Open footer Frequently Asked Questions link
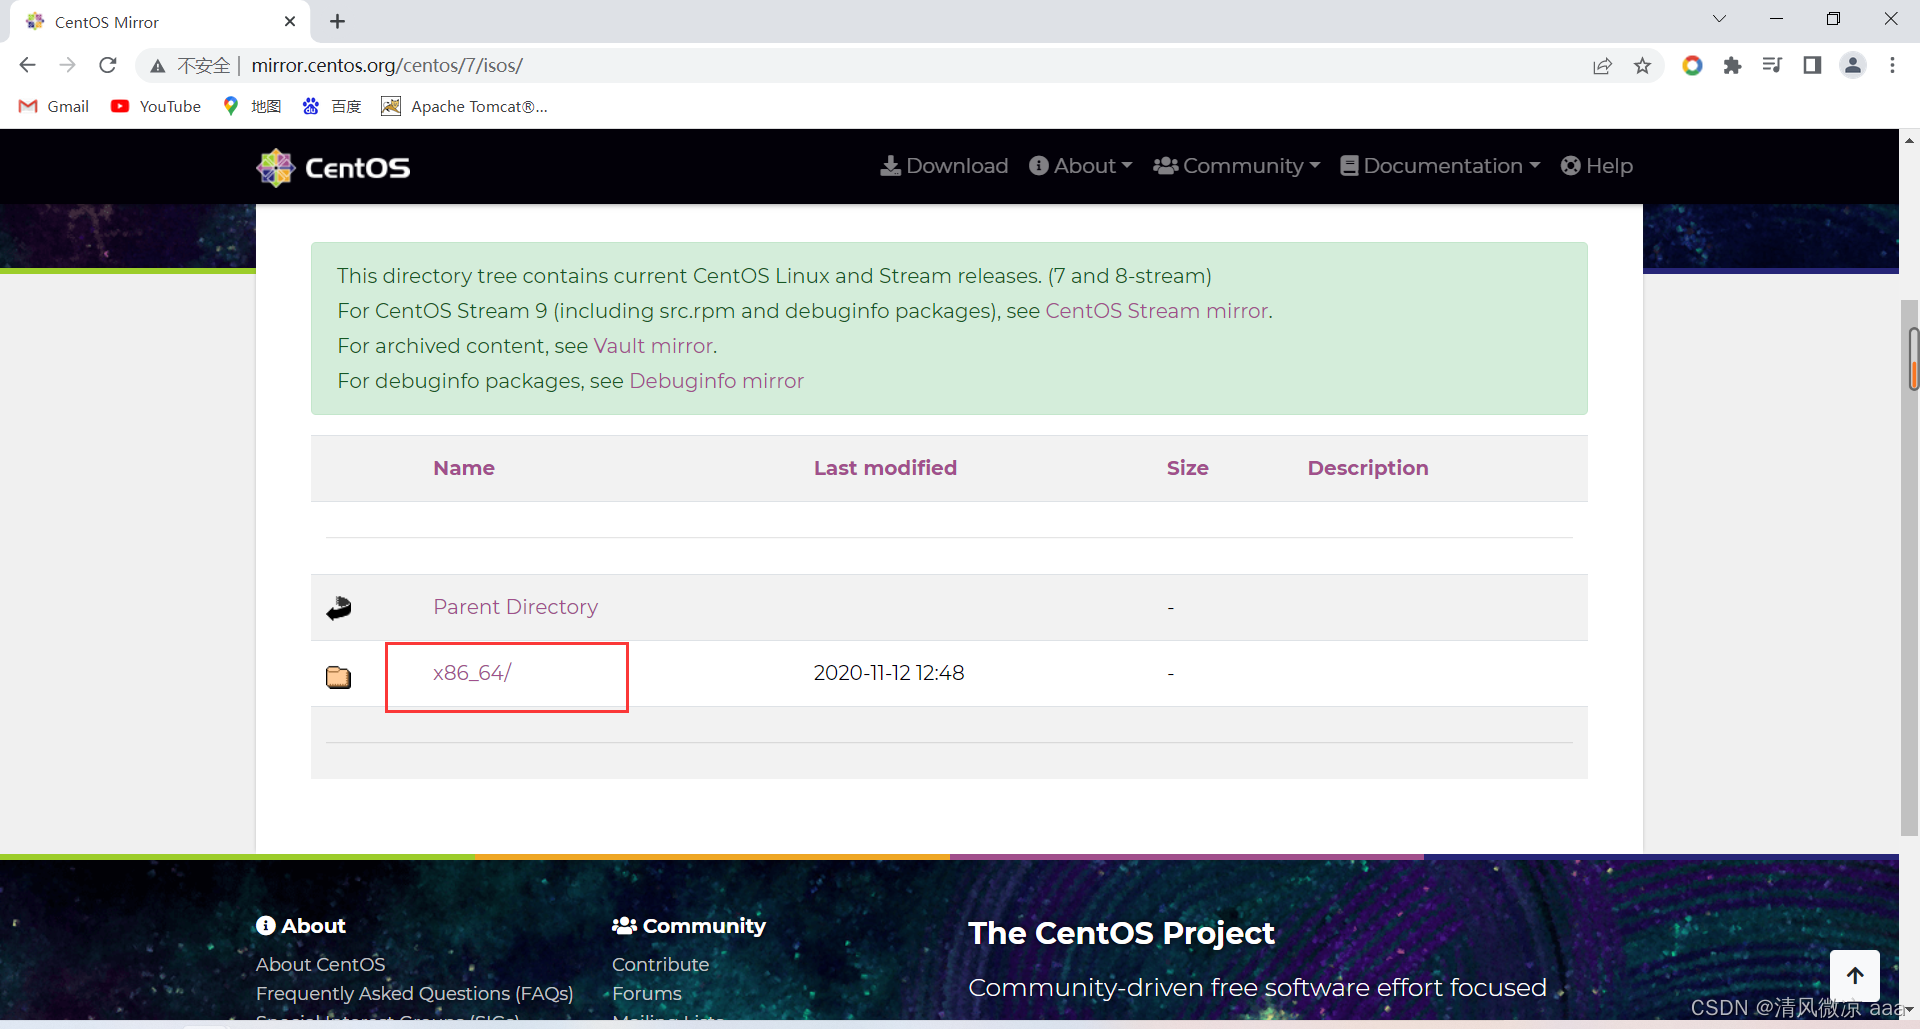This screenshot has height=1029, width=1920. click(x=414, y=993)
